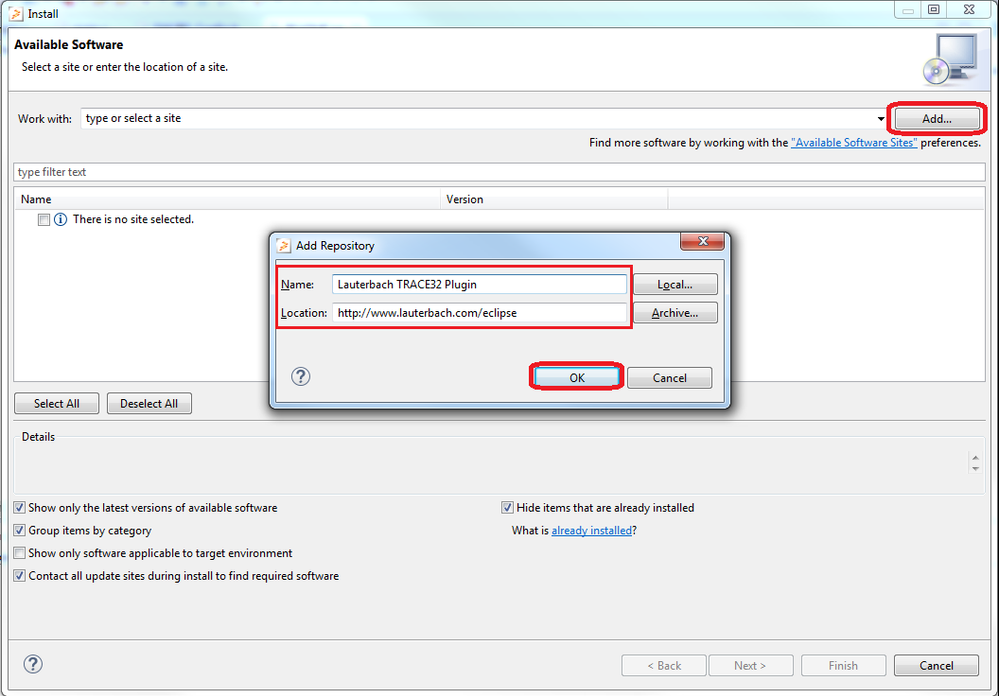Click the Name column header
The image size is (999, 696).
227,199
